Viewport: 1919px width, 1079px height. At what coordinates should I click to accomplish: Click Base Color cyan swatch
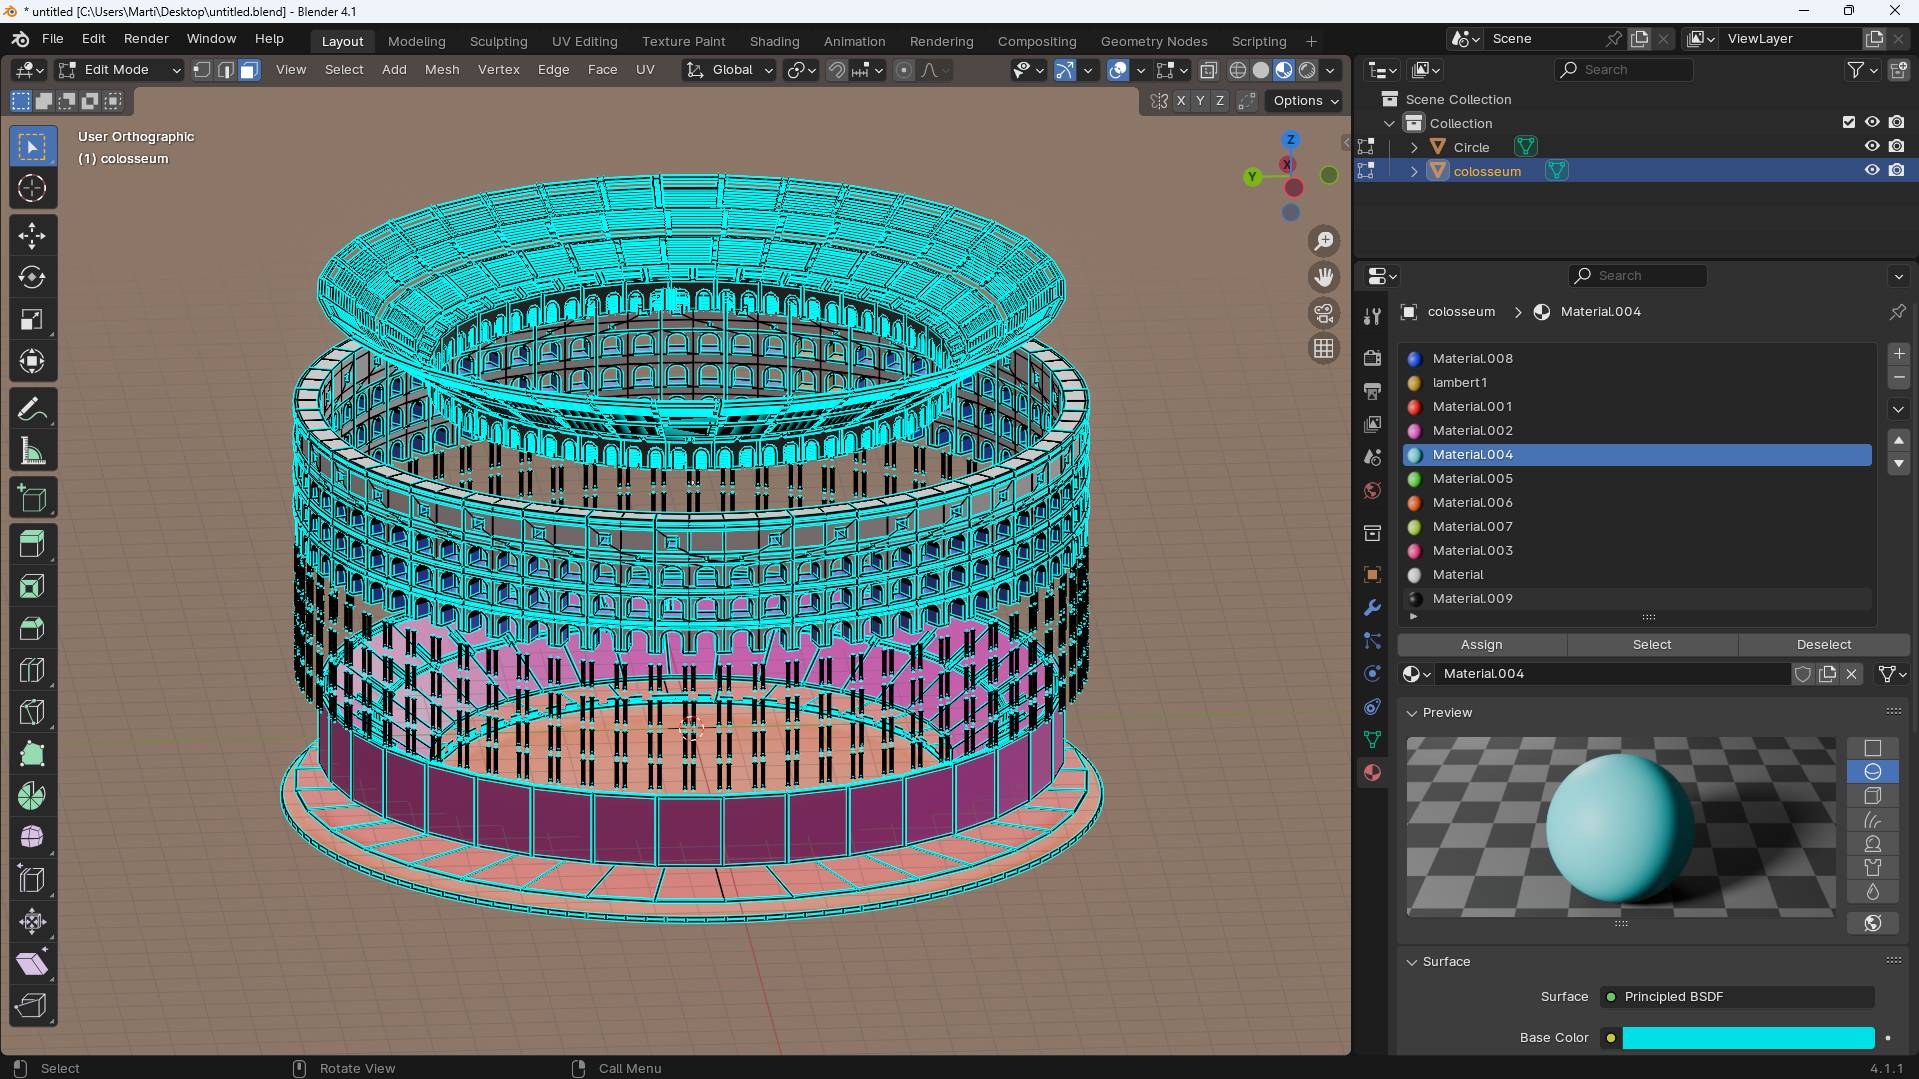(x=1748, y=1038)
